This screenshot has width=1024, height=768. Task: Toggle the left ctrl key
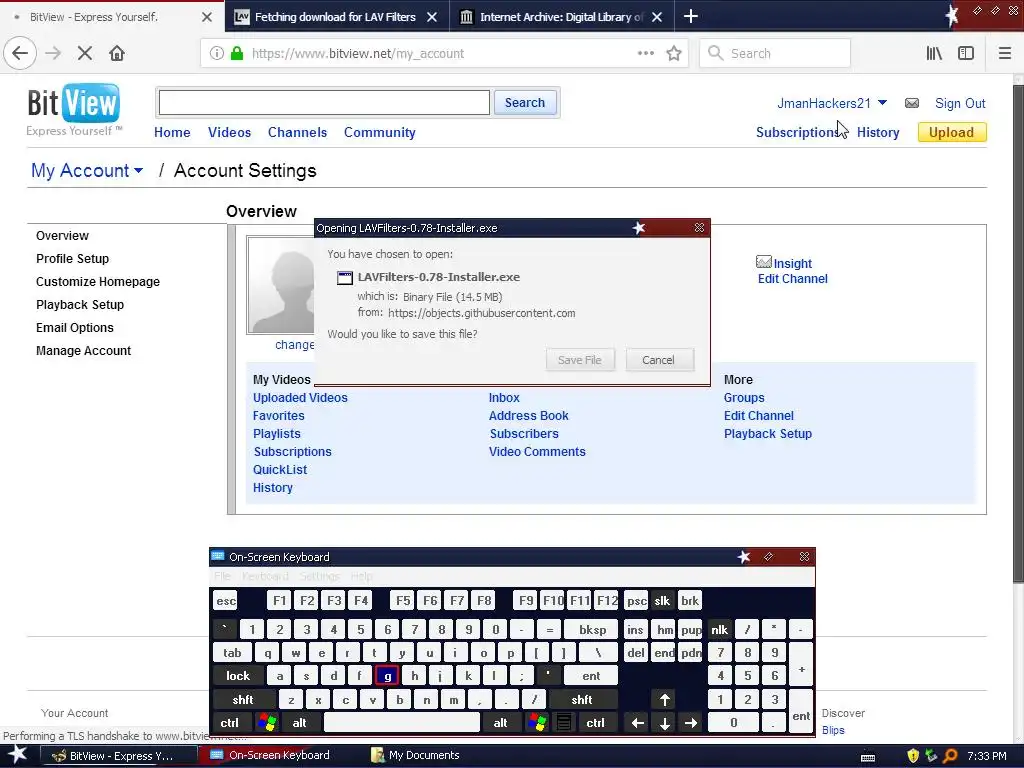pos(229,723)
